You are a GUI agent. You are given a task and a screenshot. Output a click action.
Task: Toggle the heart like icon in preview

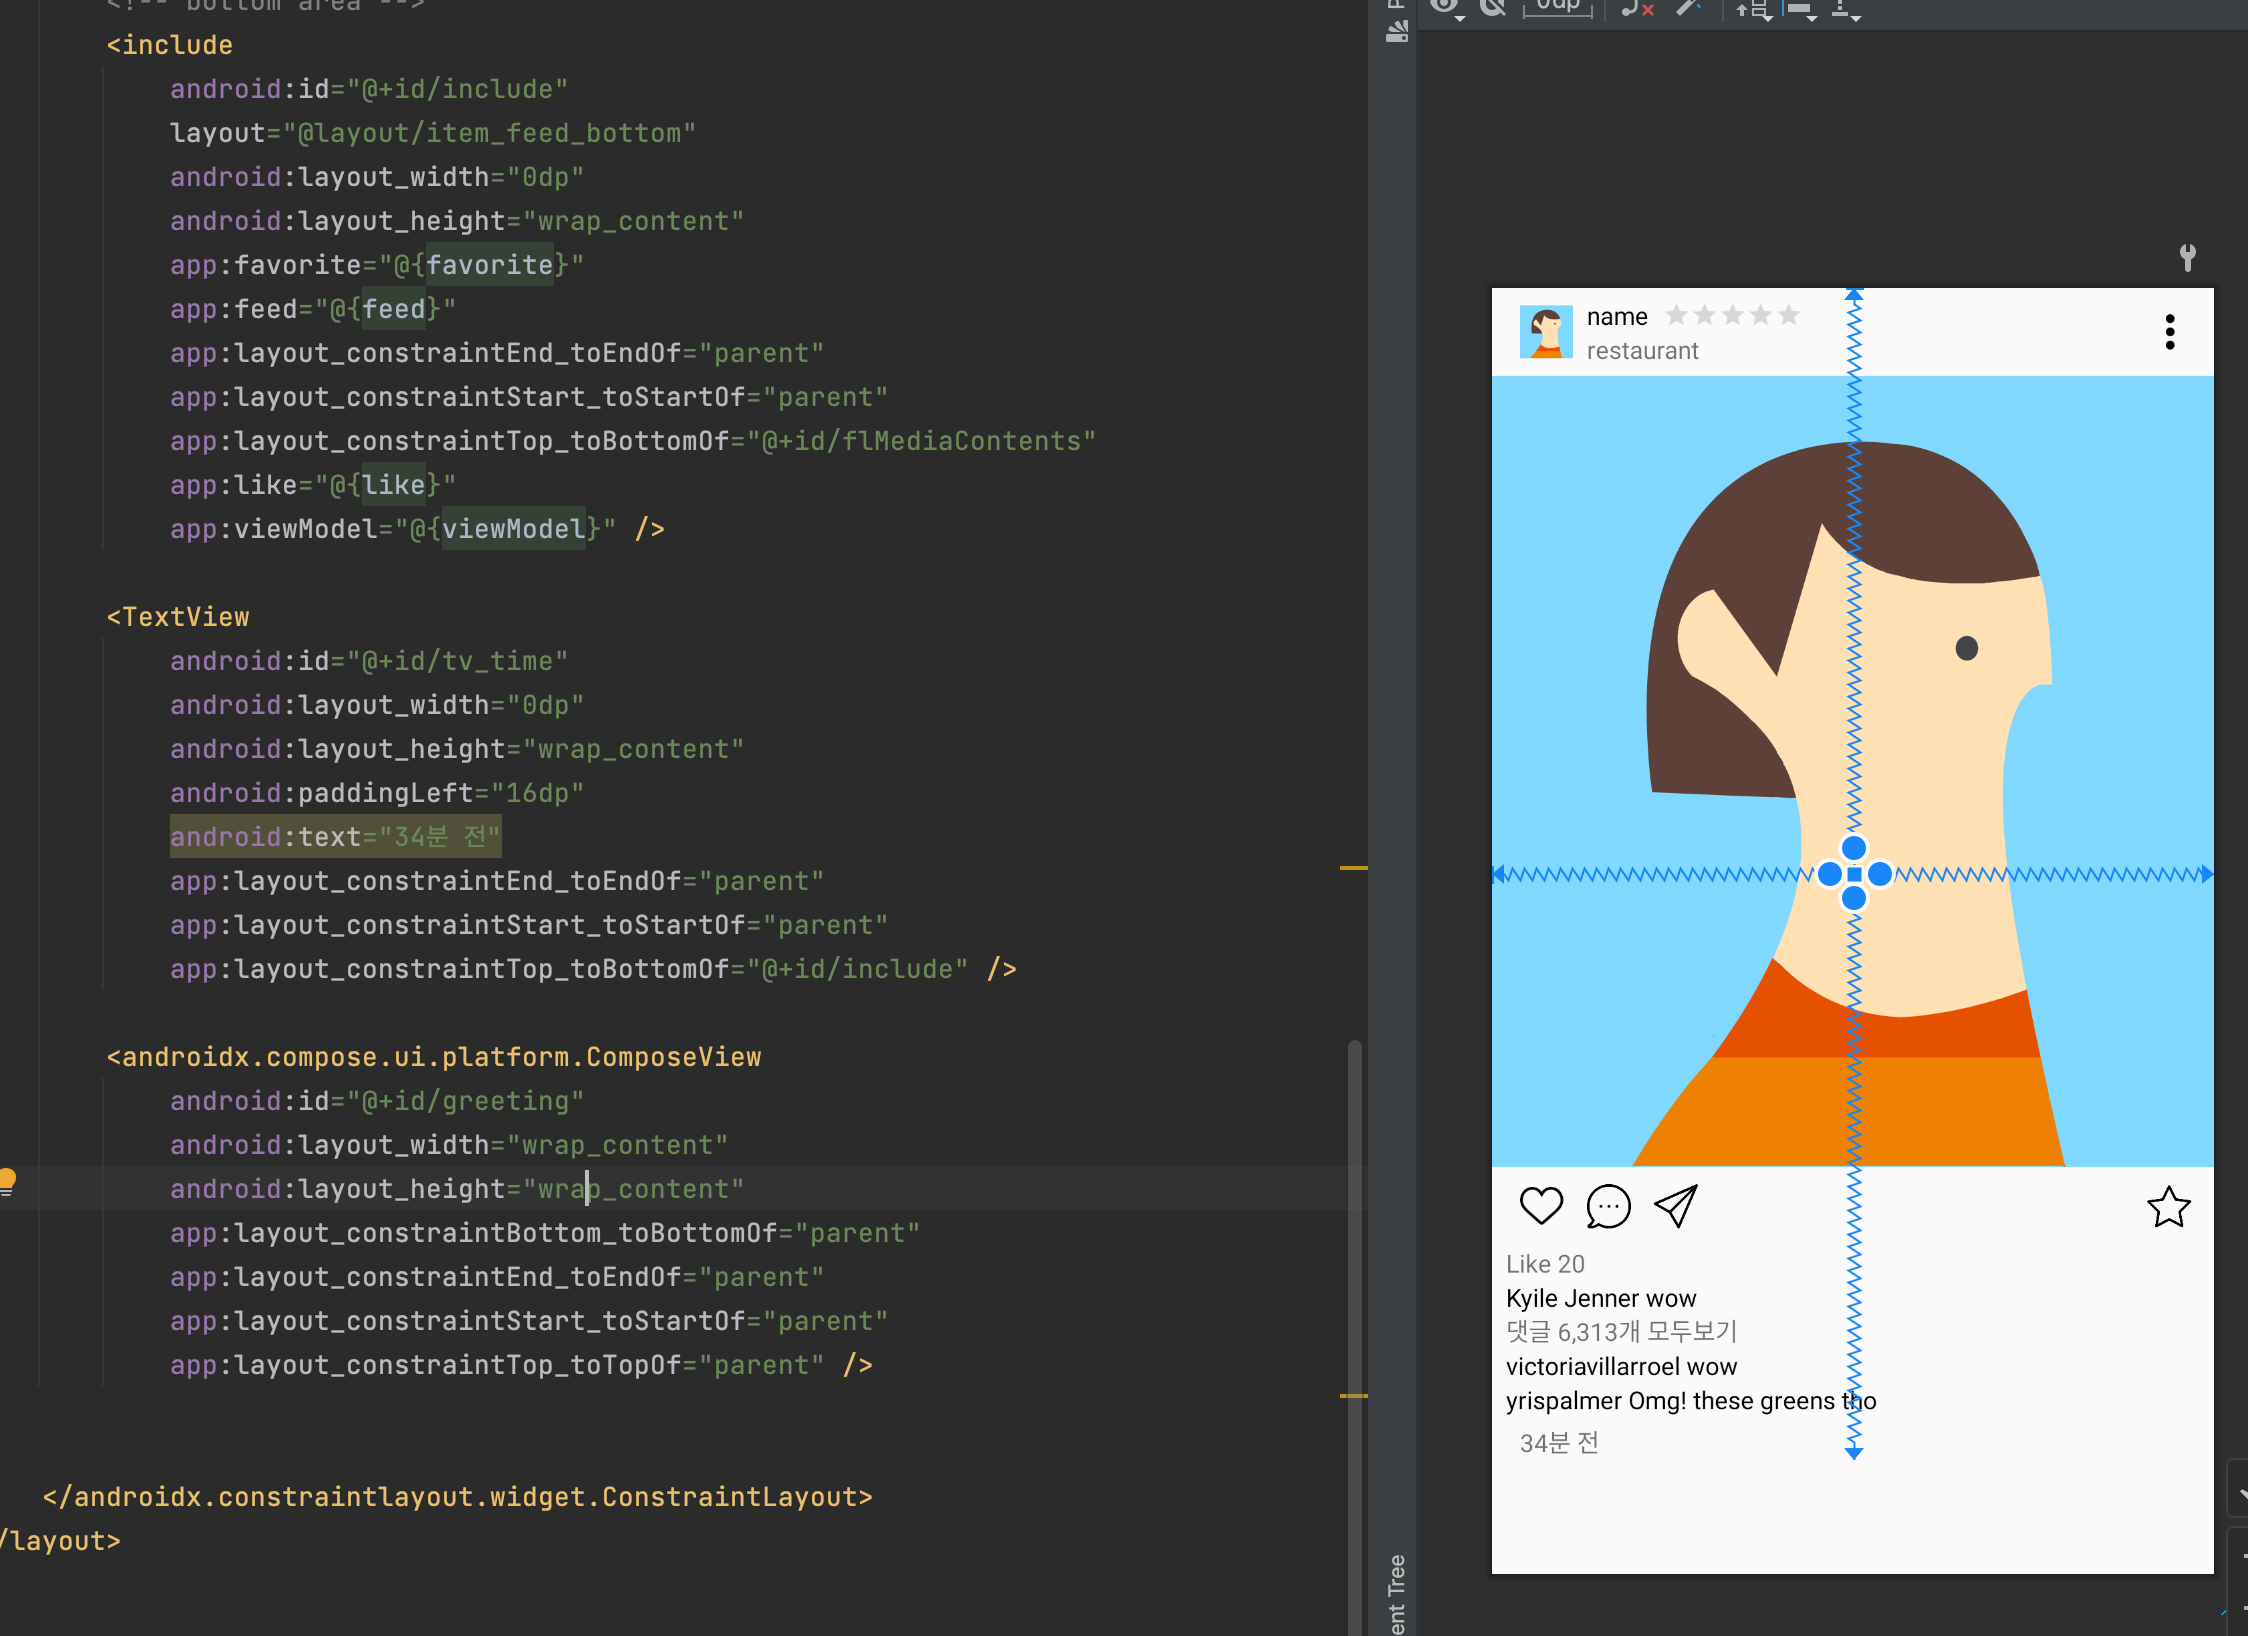coord(1540,1206)
